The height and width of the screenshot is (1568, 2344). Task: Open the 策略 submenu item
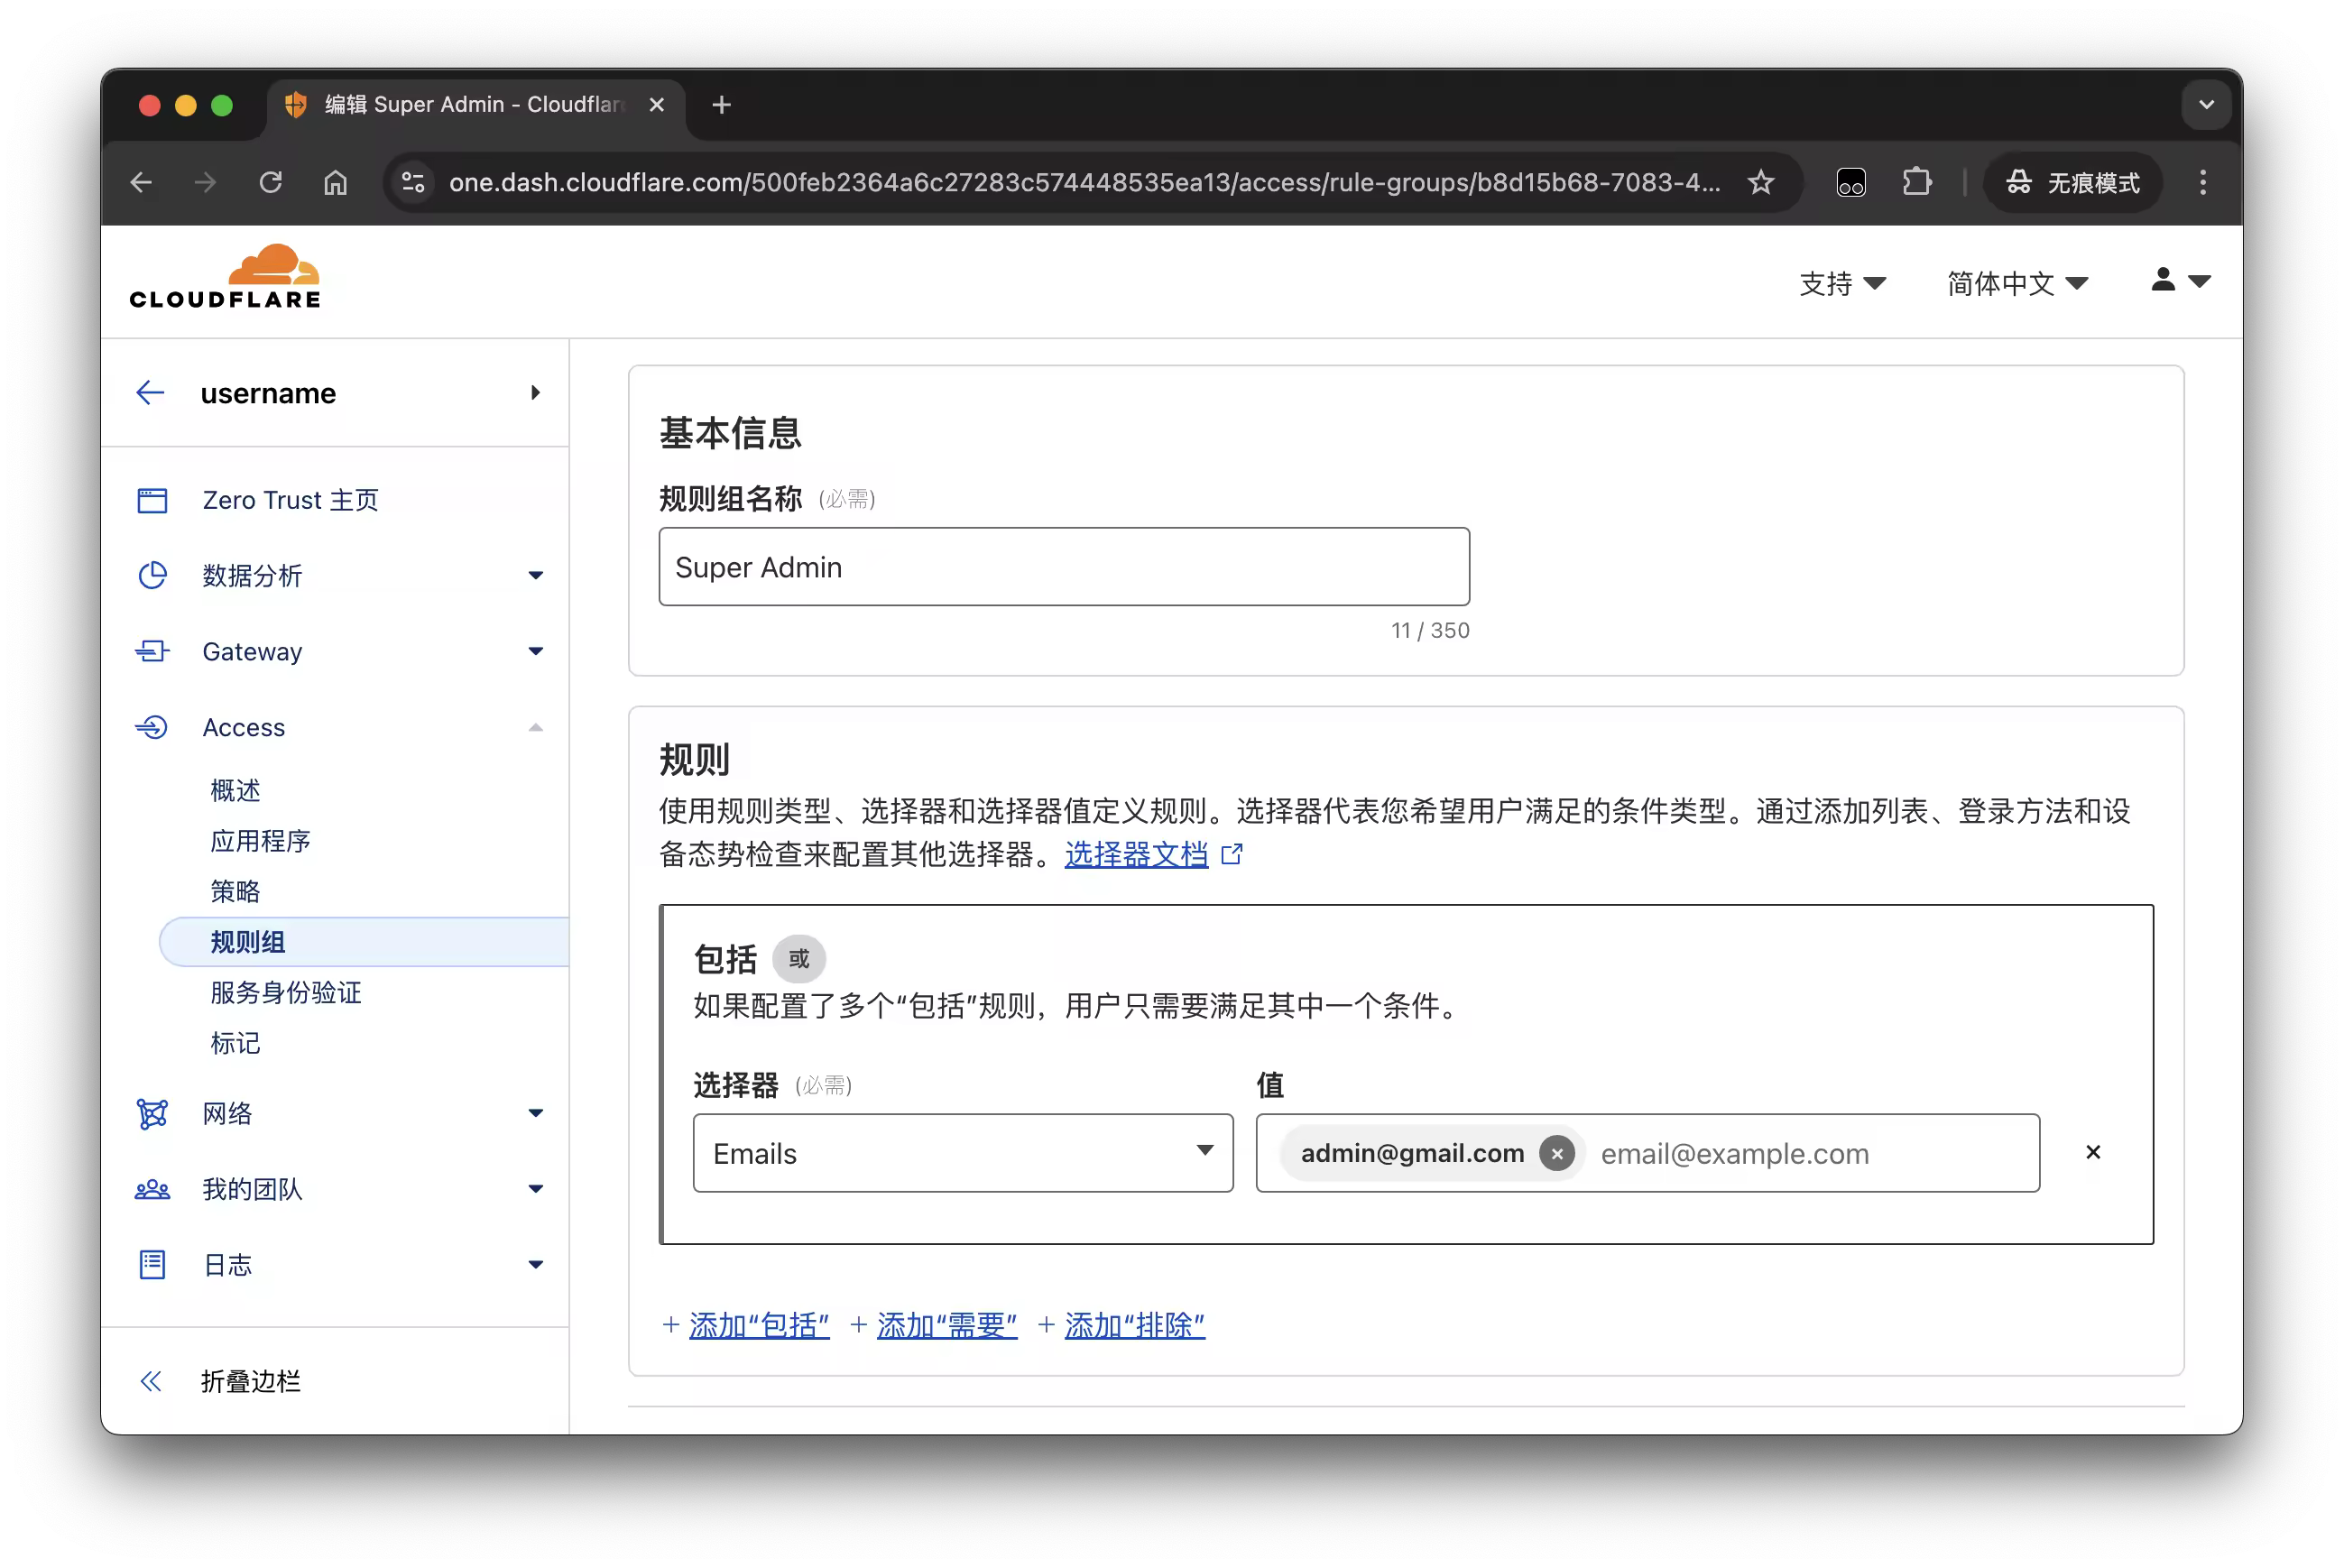click(235, 891)
